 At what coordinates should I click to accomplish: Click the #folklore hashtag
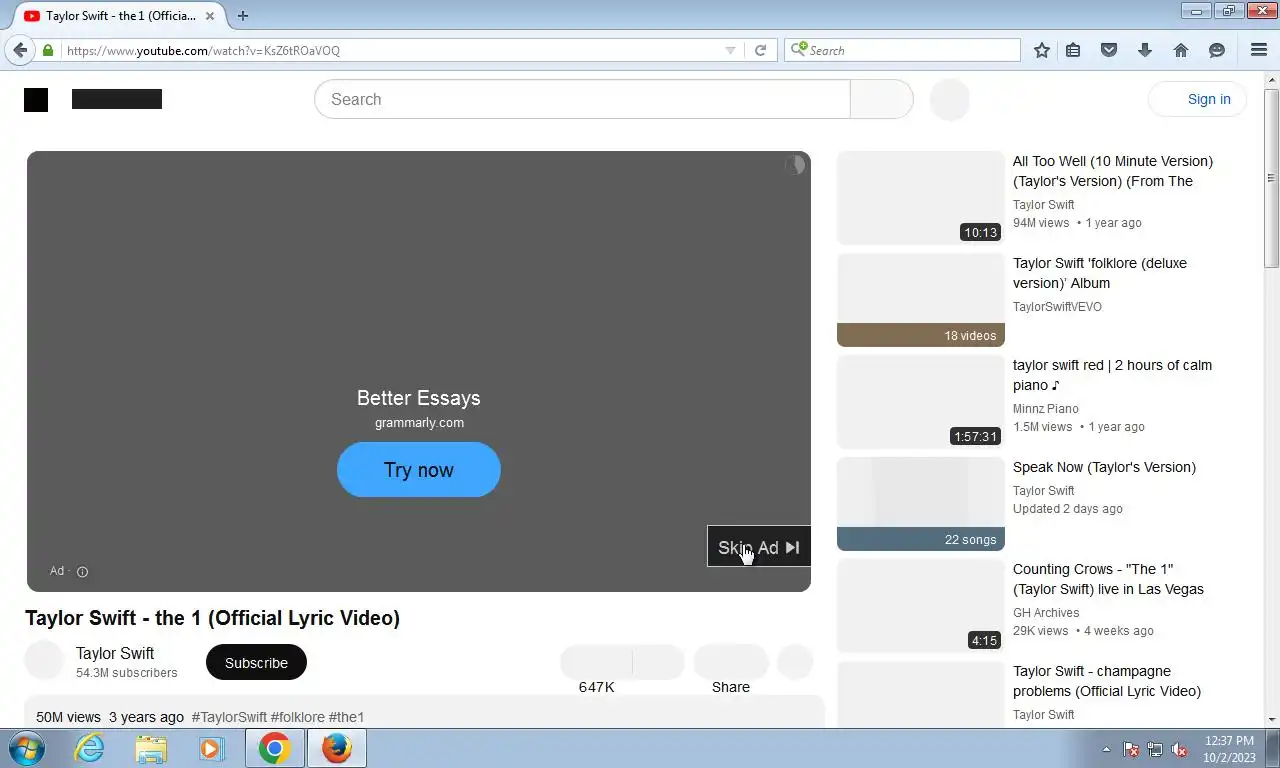click(x=298, y=717)
